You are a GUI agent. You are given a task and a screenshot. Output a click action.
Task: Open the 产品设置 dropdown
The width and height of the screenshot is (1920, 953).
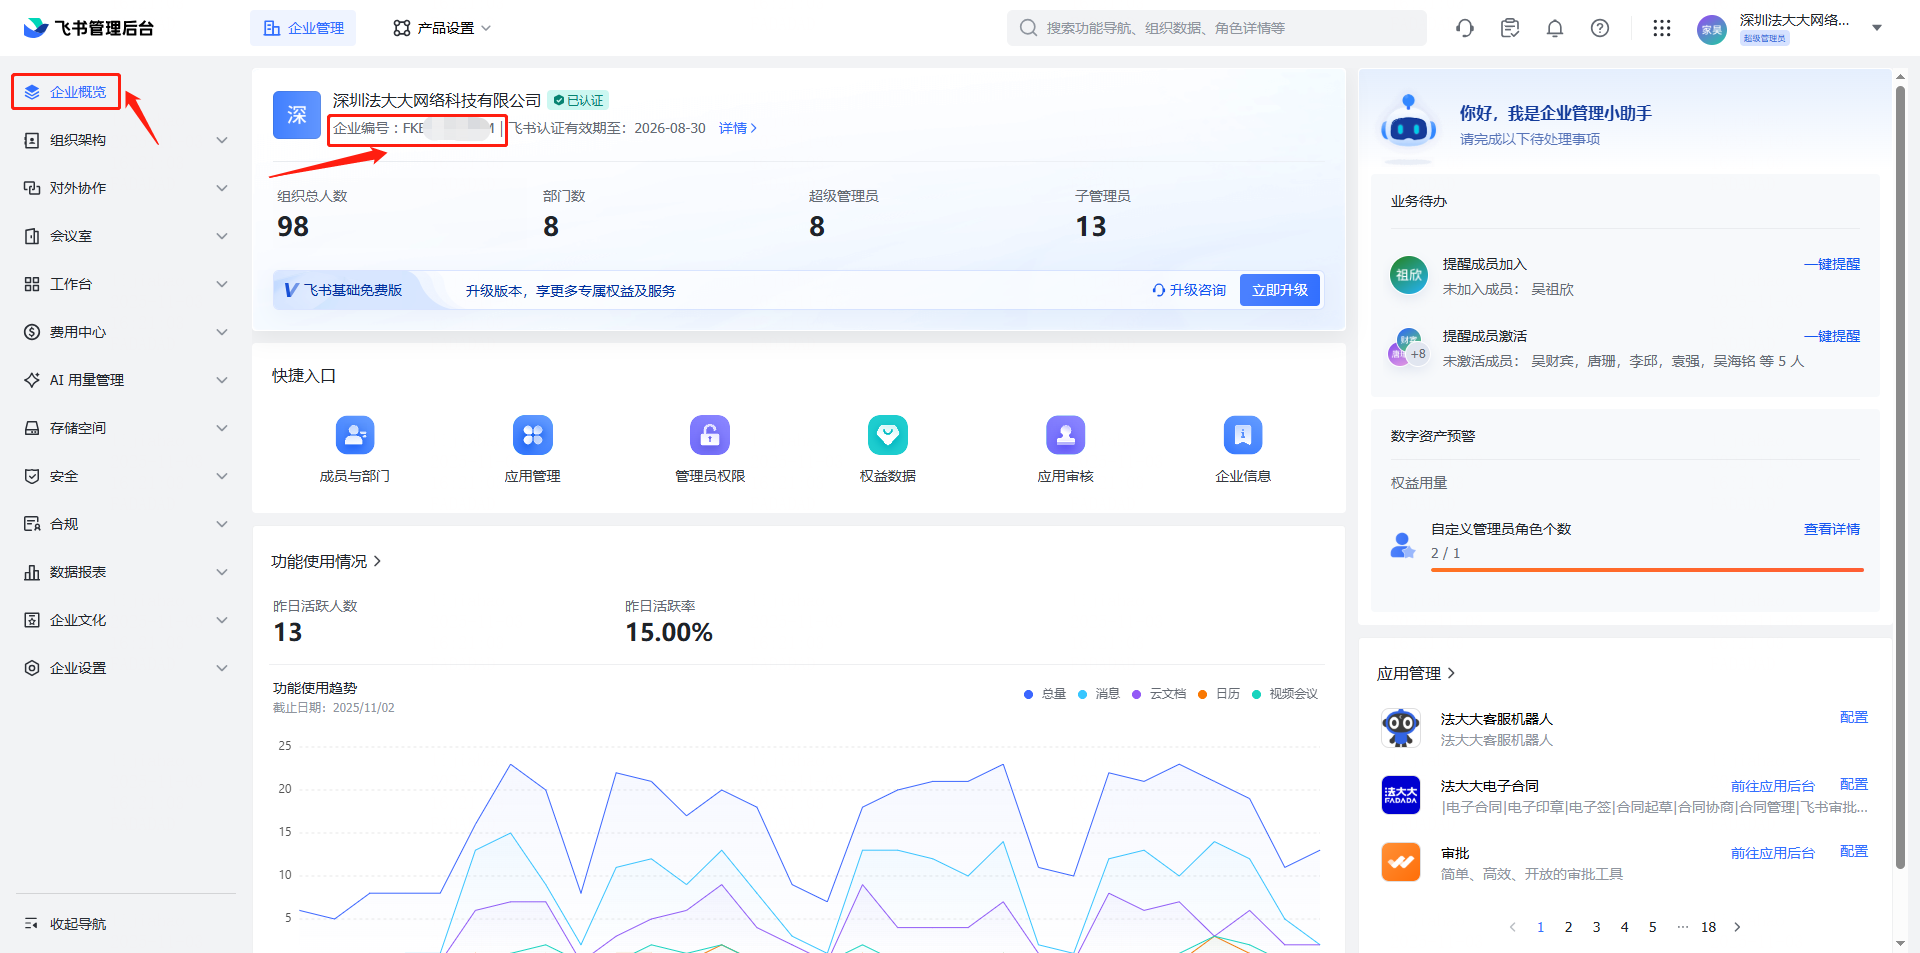click(442, 28)
